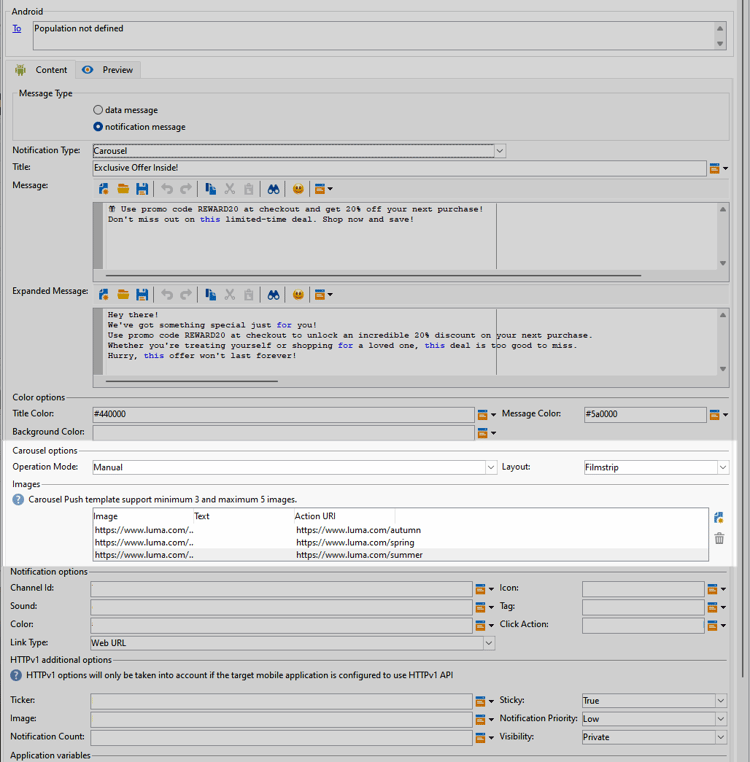Open the Sticky dropdown set to True
750x762 pixels.
click(721, 701)
